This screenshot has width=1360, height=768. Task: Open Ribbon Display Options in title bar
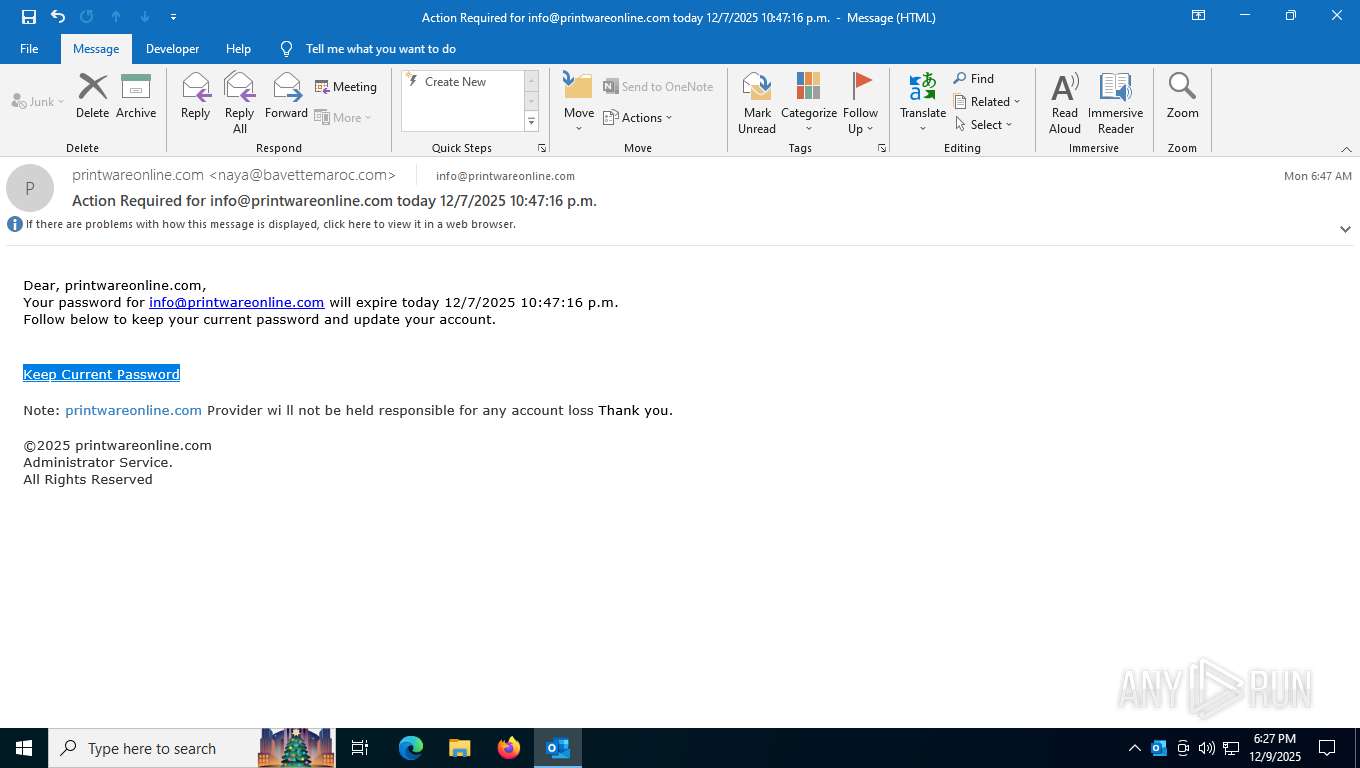click(x=1198, y=16)
